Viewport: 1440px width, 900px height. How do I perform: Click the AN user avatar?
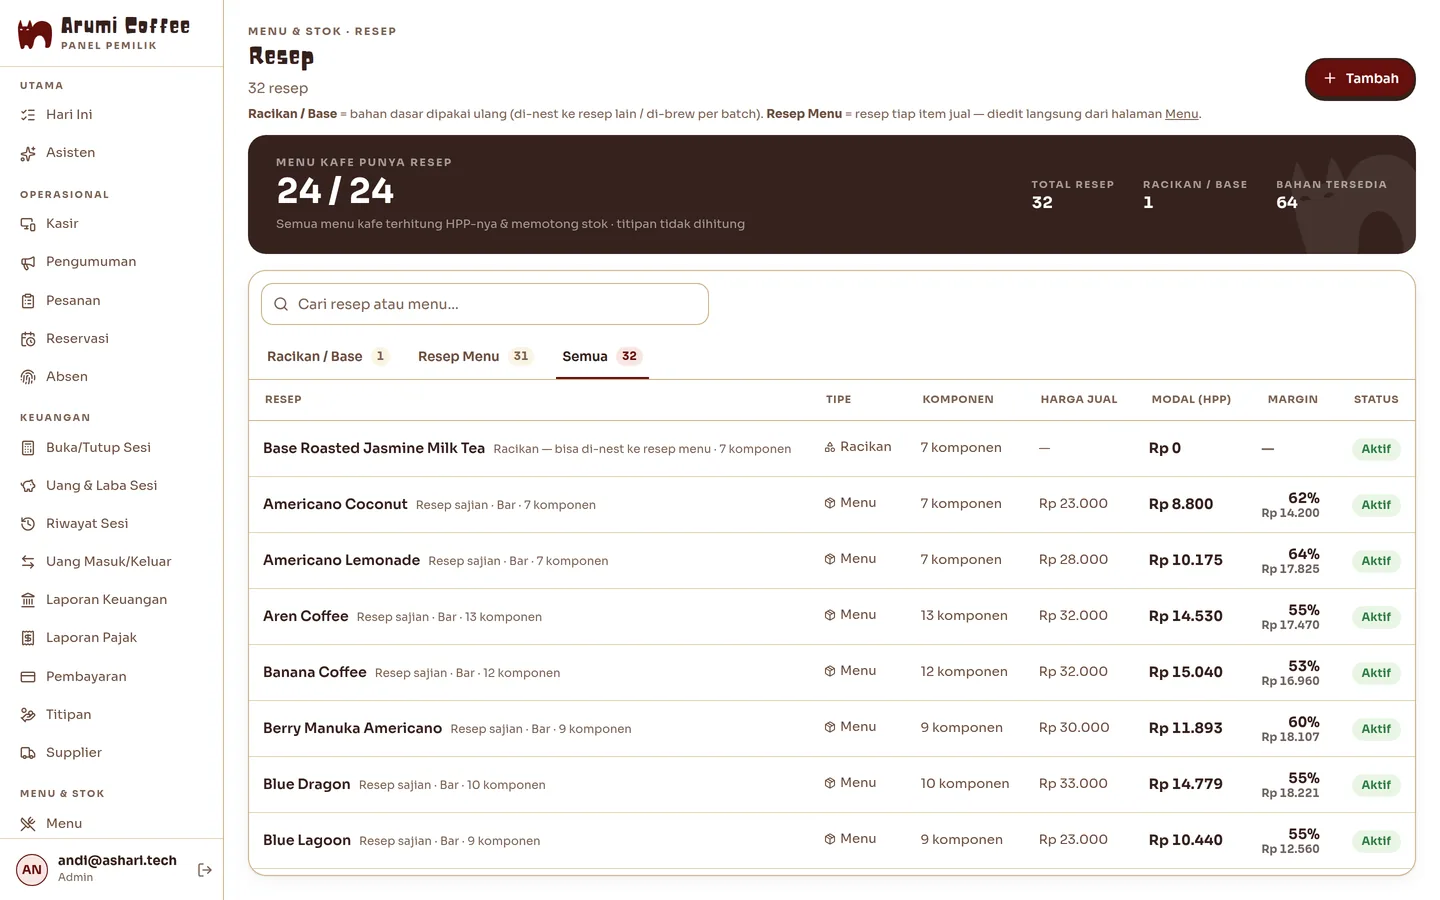coord(32,870)
